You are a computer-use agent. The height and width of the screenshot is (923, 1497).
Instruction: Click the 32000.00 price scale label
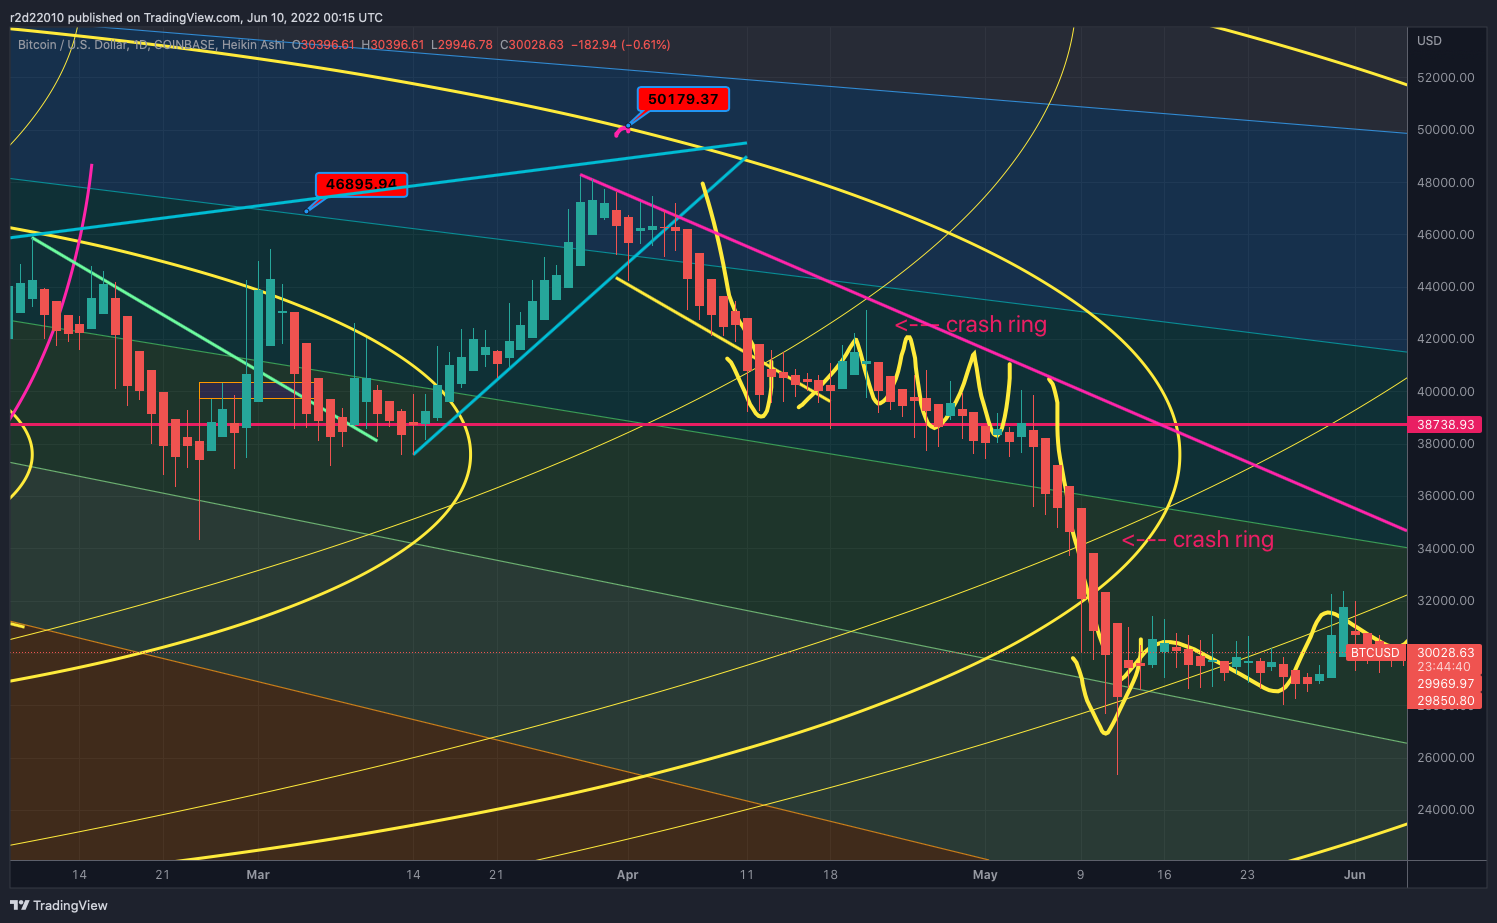pyautogui.click(x=1446, y=601)
